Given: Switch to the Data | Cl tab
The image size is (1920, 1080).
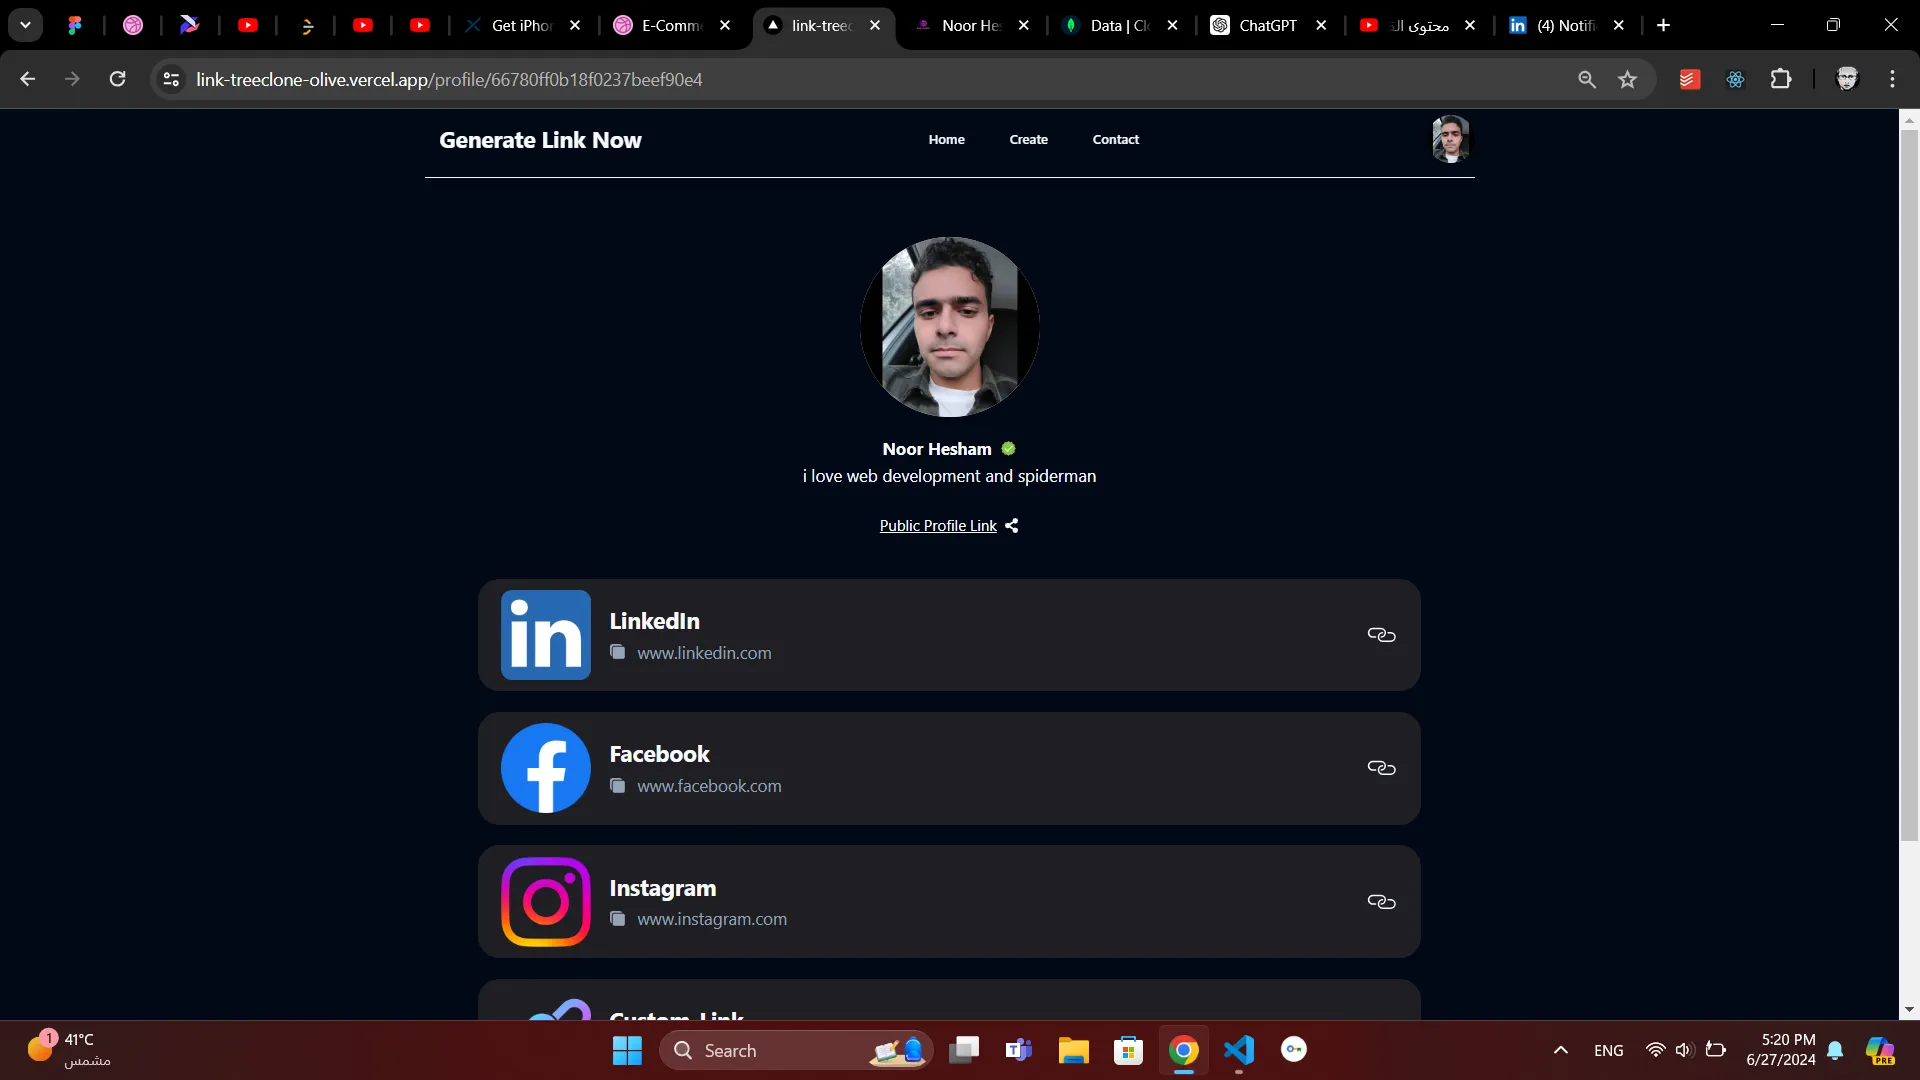Looking at the screenshot, I should click(x=1121, y=26).
